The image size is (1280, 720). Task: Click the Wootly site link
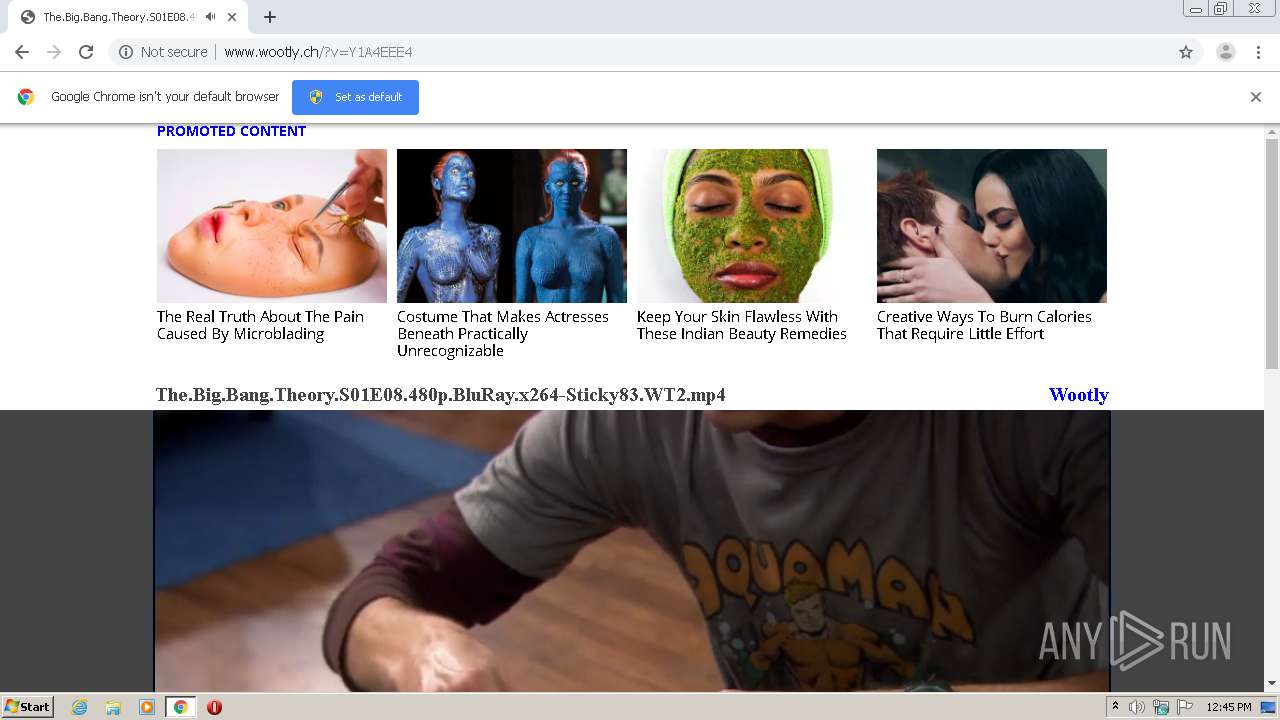click(x=1079, y=395)
